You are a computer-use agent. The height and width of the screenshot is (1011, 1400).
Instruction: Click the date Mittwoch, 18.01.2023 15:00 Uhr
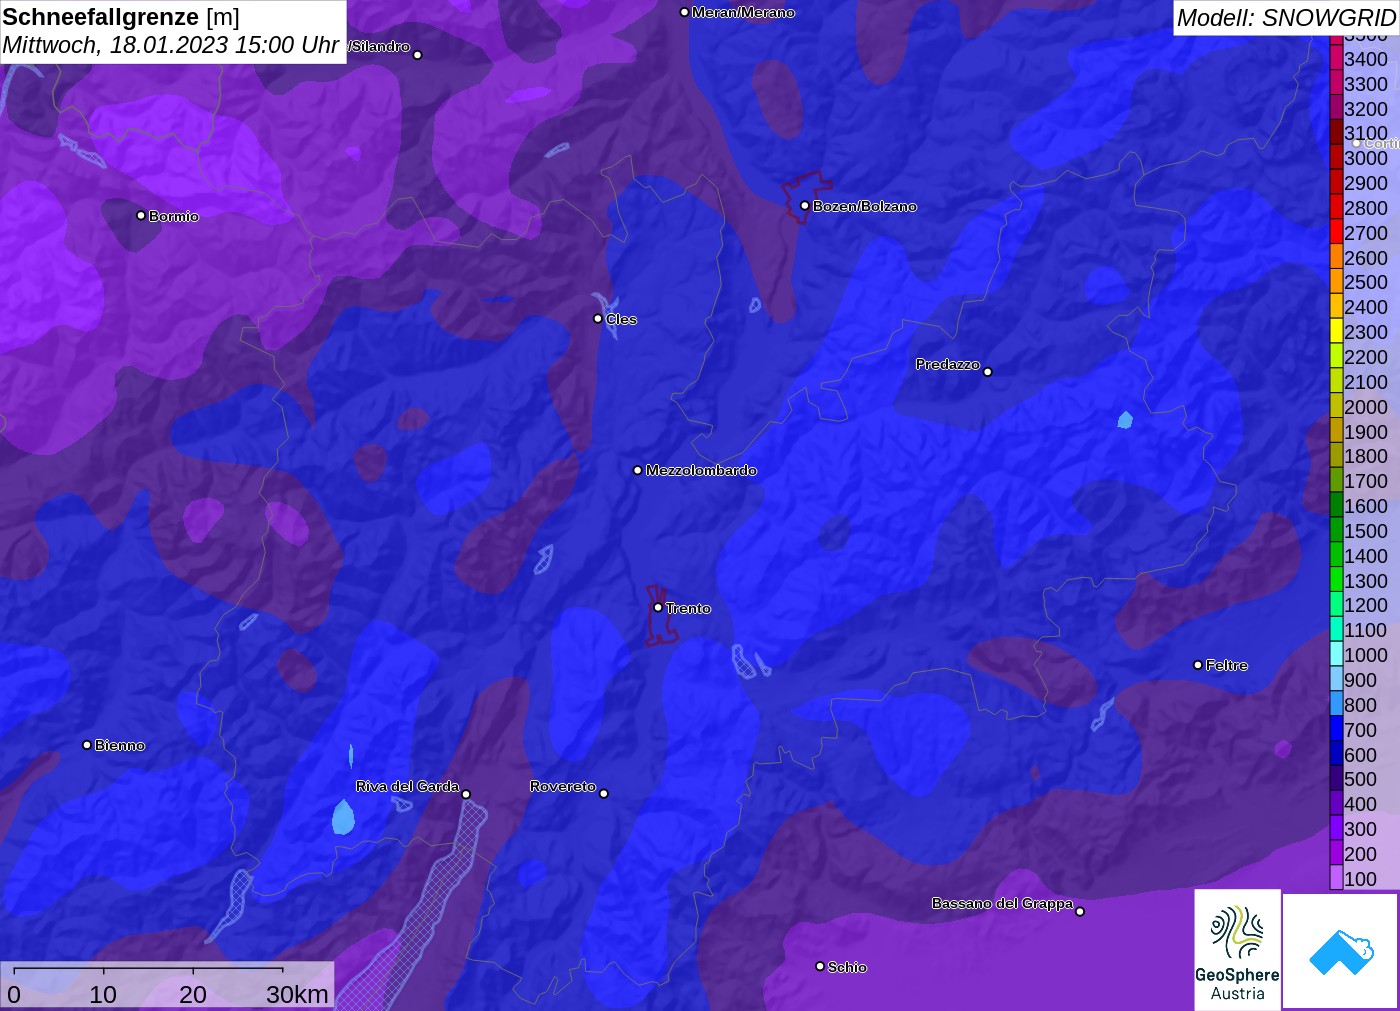[171, 45]
